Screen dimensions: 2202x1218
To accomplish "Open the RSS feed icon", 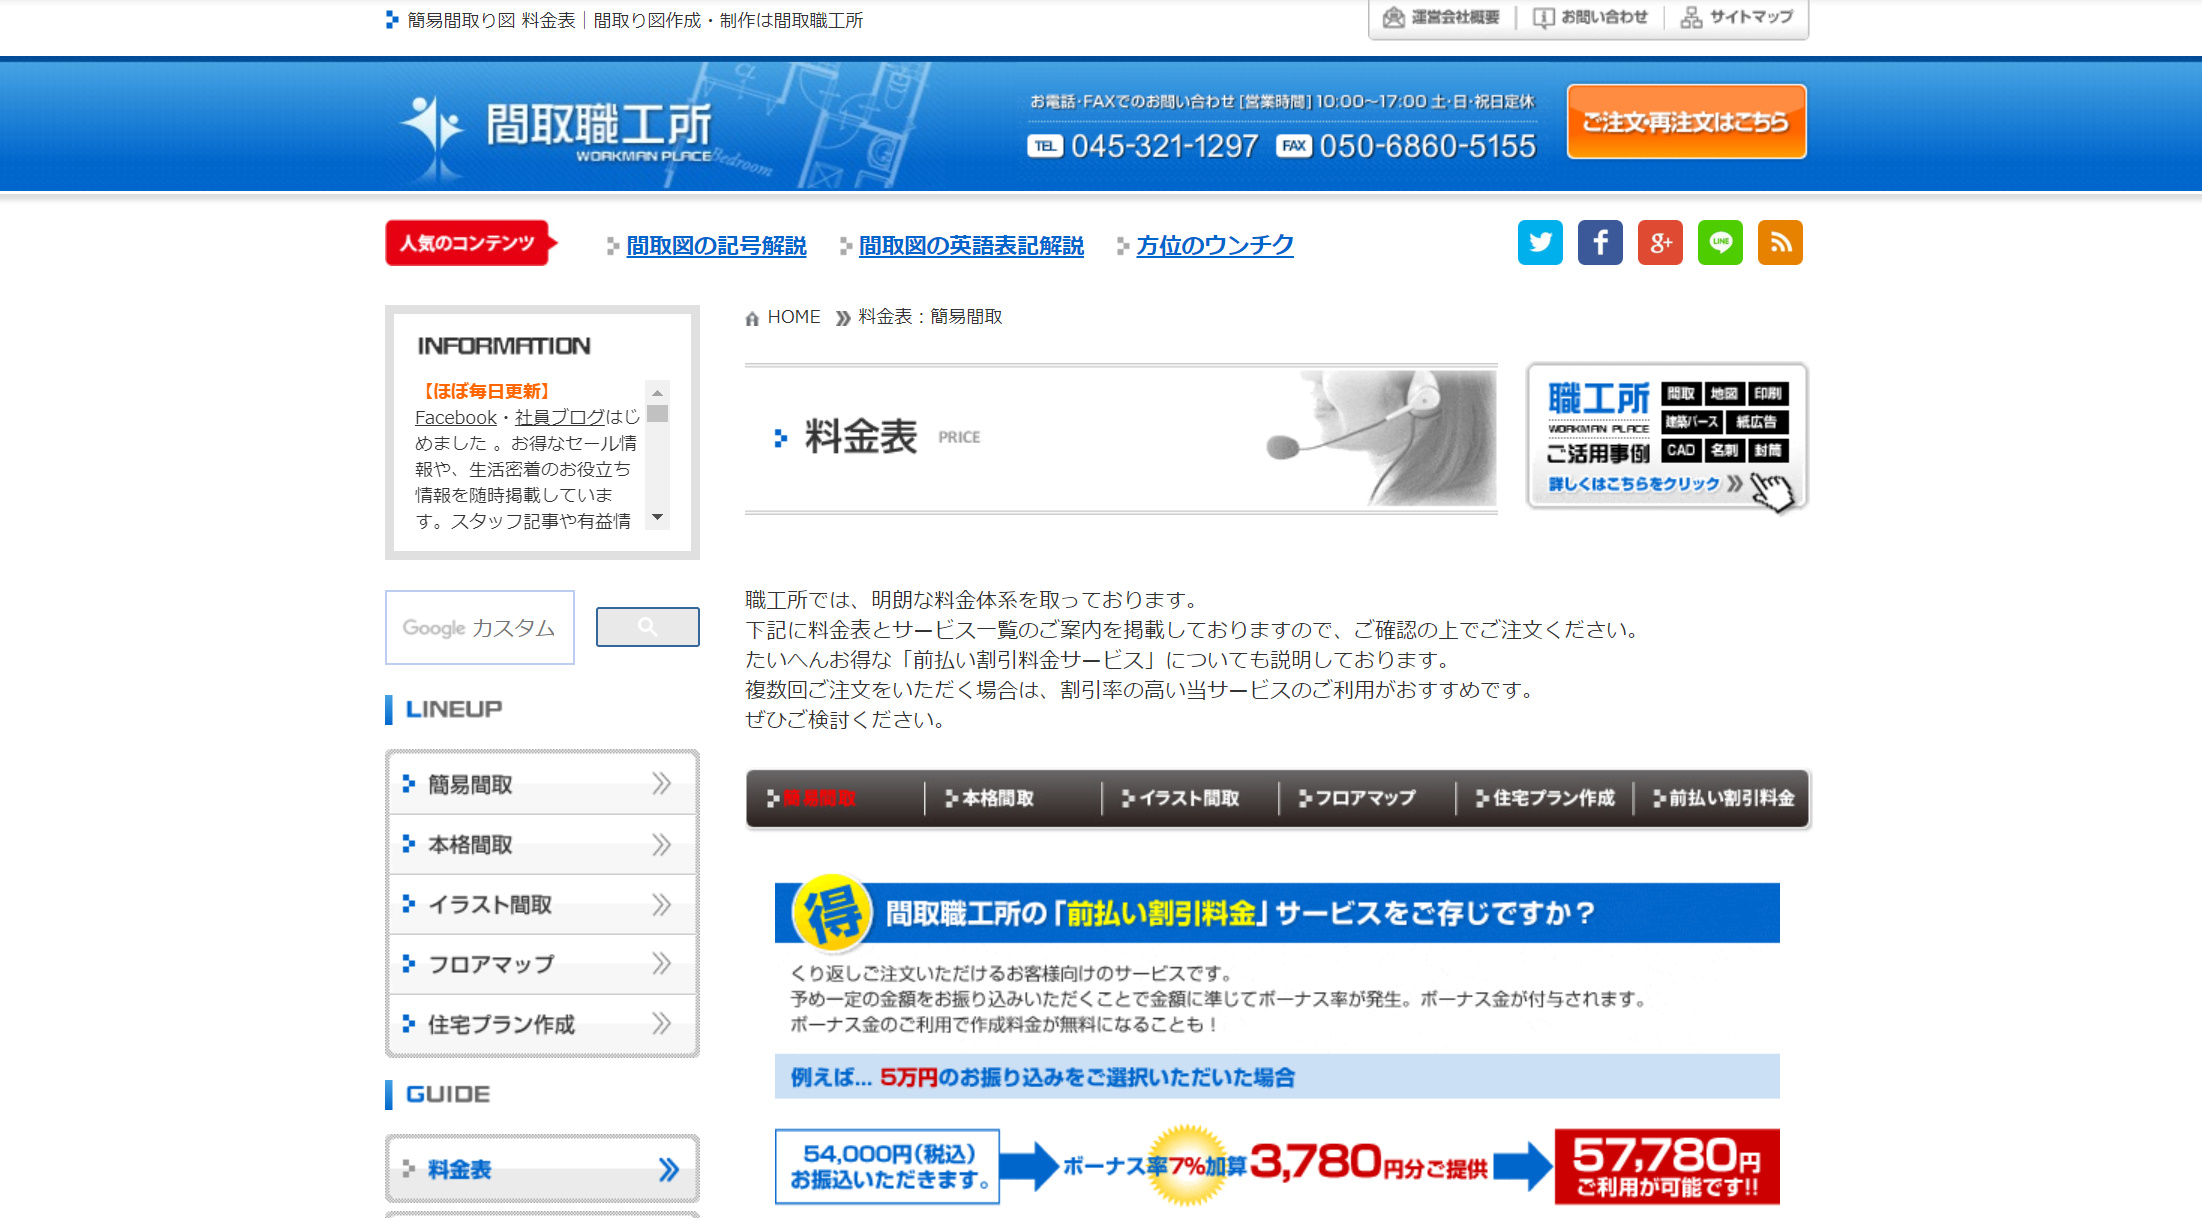I will click(1780, 243).
